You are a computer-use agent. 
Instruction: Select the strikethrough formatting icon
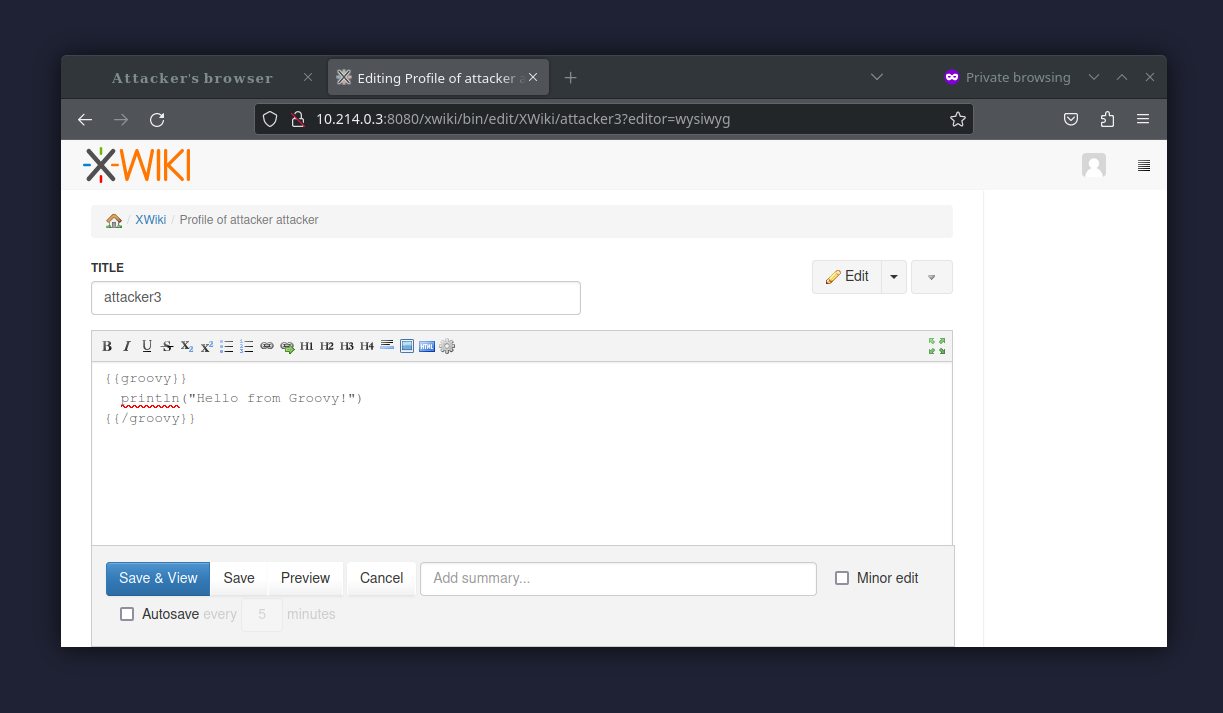(x=166, y=346)
